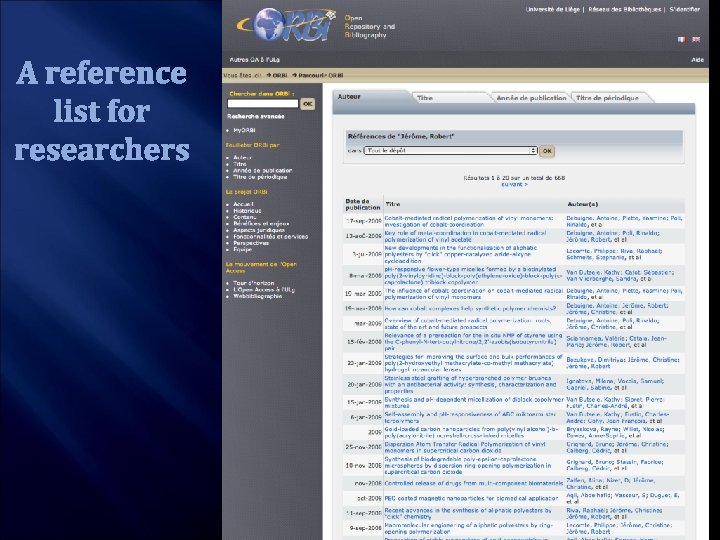Viewport: 720px width, 540px height.
Task: Browse by Titre de périodique in the sidebar
Action: (x=260, y=177)
